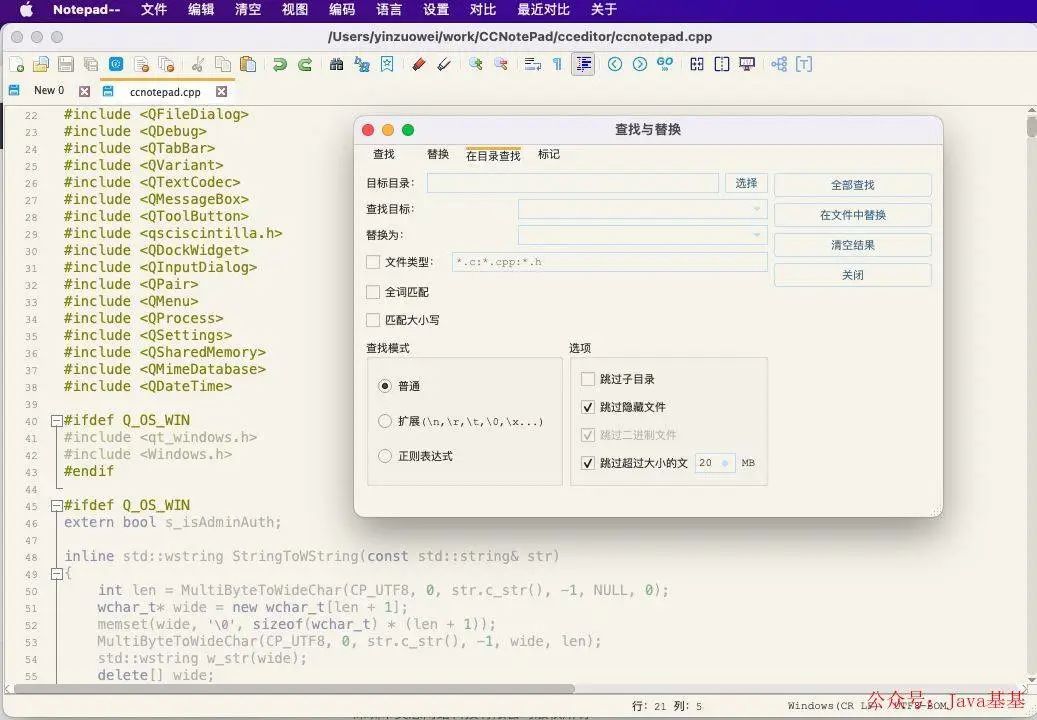Click the save file floppy icon

coord(65,64)
